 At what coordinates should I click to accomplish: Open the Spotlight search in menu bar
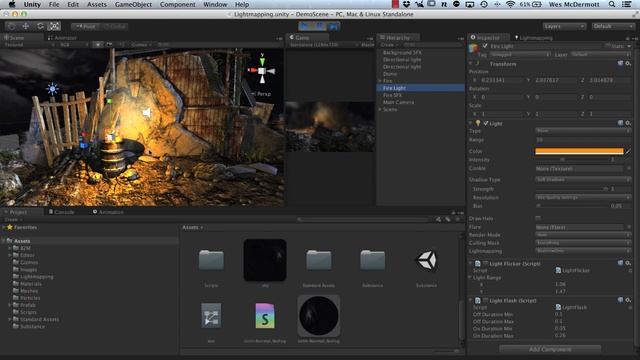(x=611, y=4)
